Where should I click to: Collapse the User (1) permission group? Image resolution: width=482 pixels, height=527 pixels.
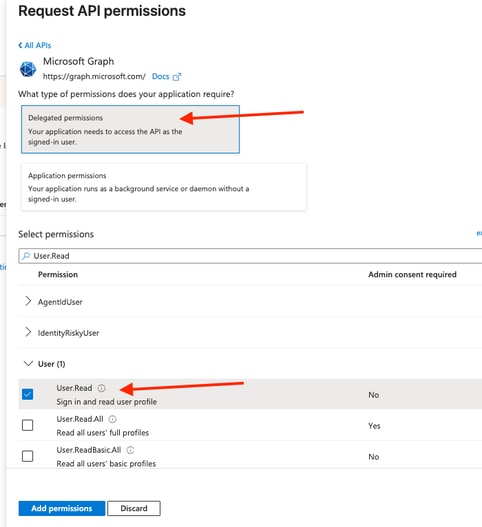click(28, 363)
